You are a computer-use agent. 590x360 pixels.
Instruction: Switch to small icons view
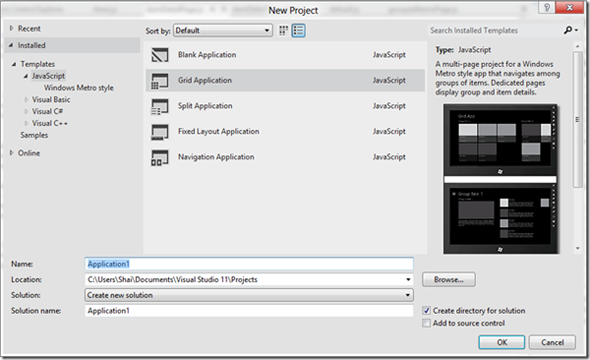pos(283,30)
